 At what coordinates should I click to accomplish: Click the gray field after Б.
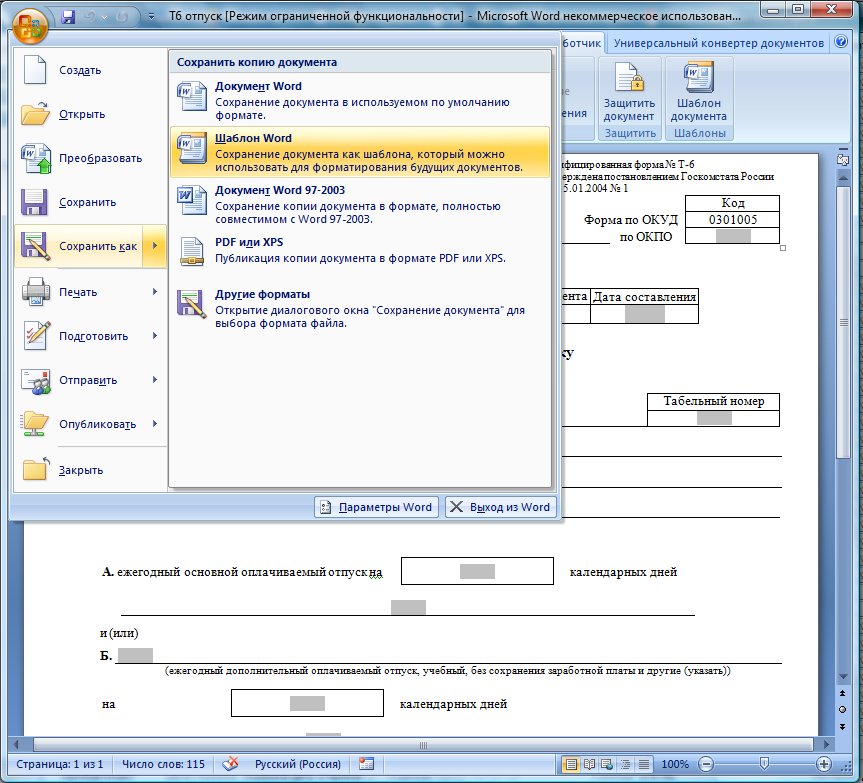(135, 655)
